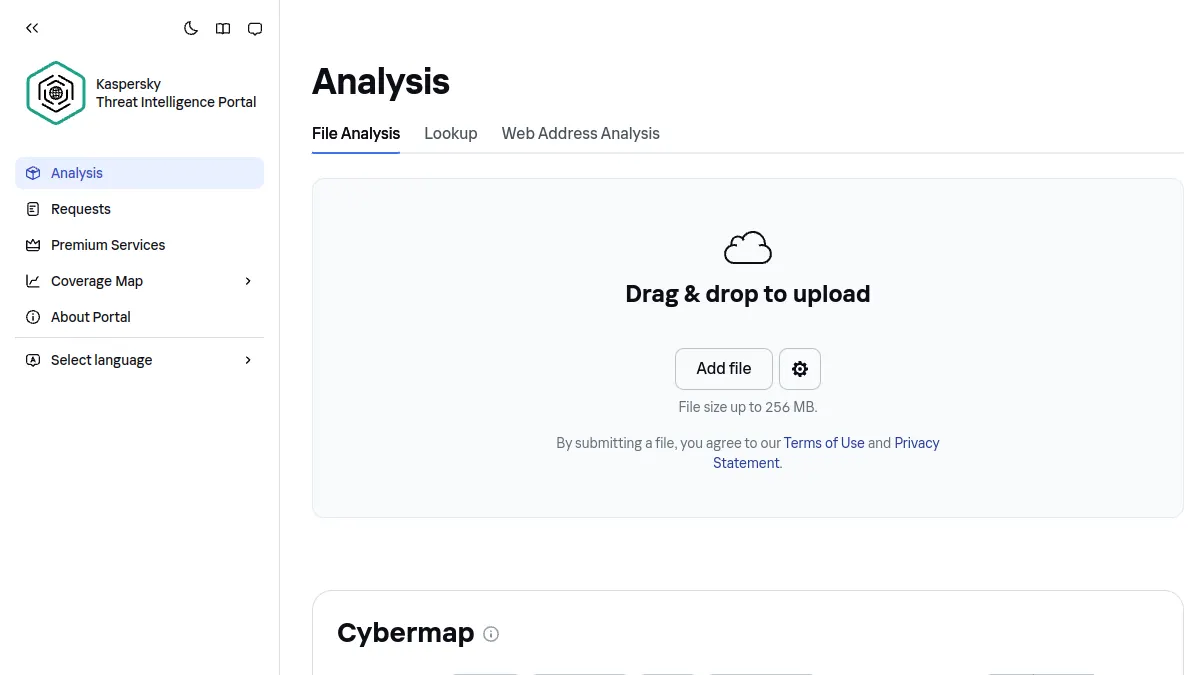Open the Terms of Use link
This screenshot has height=675, width=1200.
tap(824, 443)
